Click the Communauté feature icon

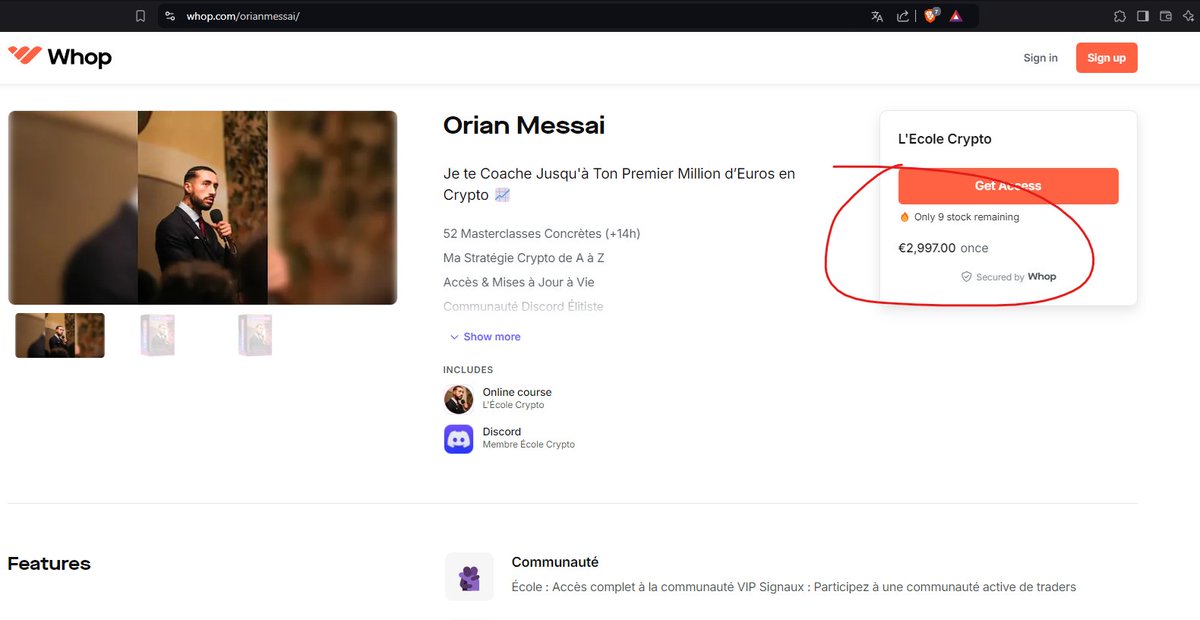pos(469,577)
